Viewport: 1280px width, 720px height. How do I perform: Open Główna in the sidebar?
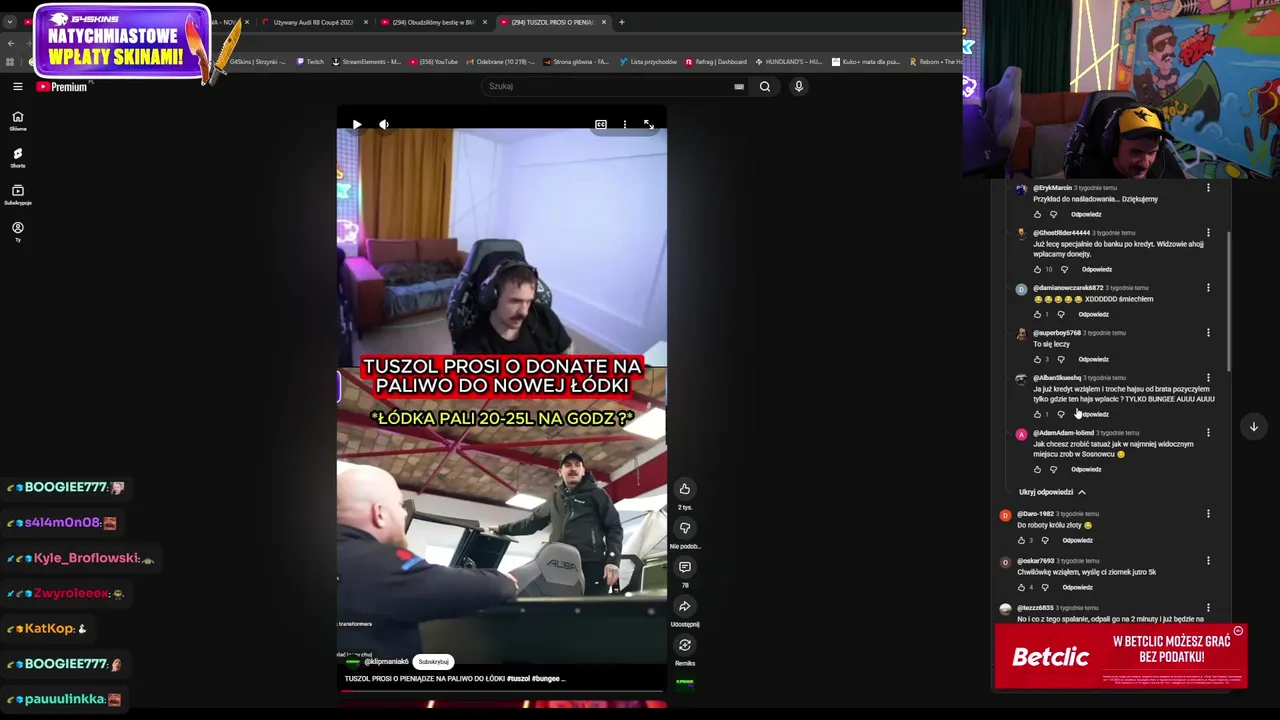pos(18,121)
